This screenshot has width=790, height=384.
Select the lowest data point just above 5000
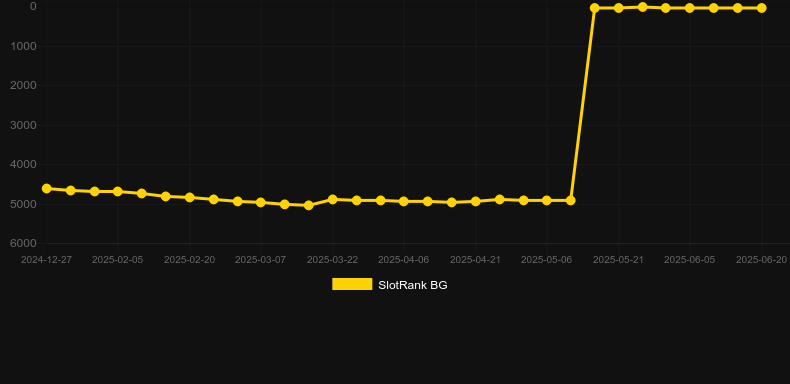(x=309, y=206)
